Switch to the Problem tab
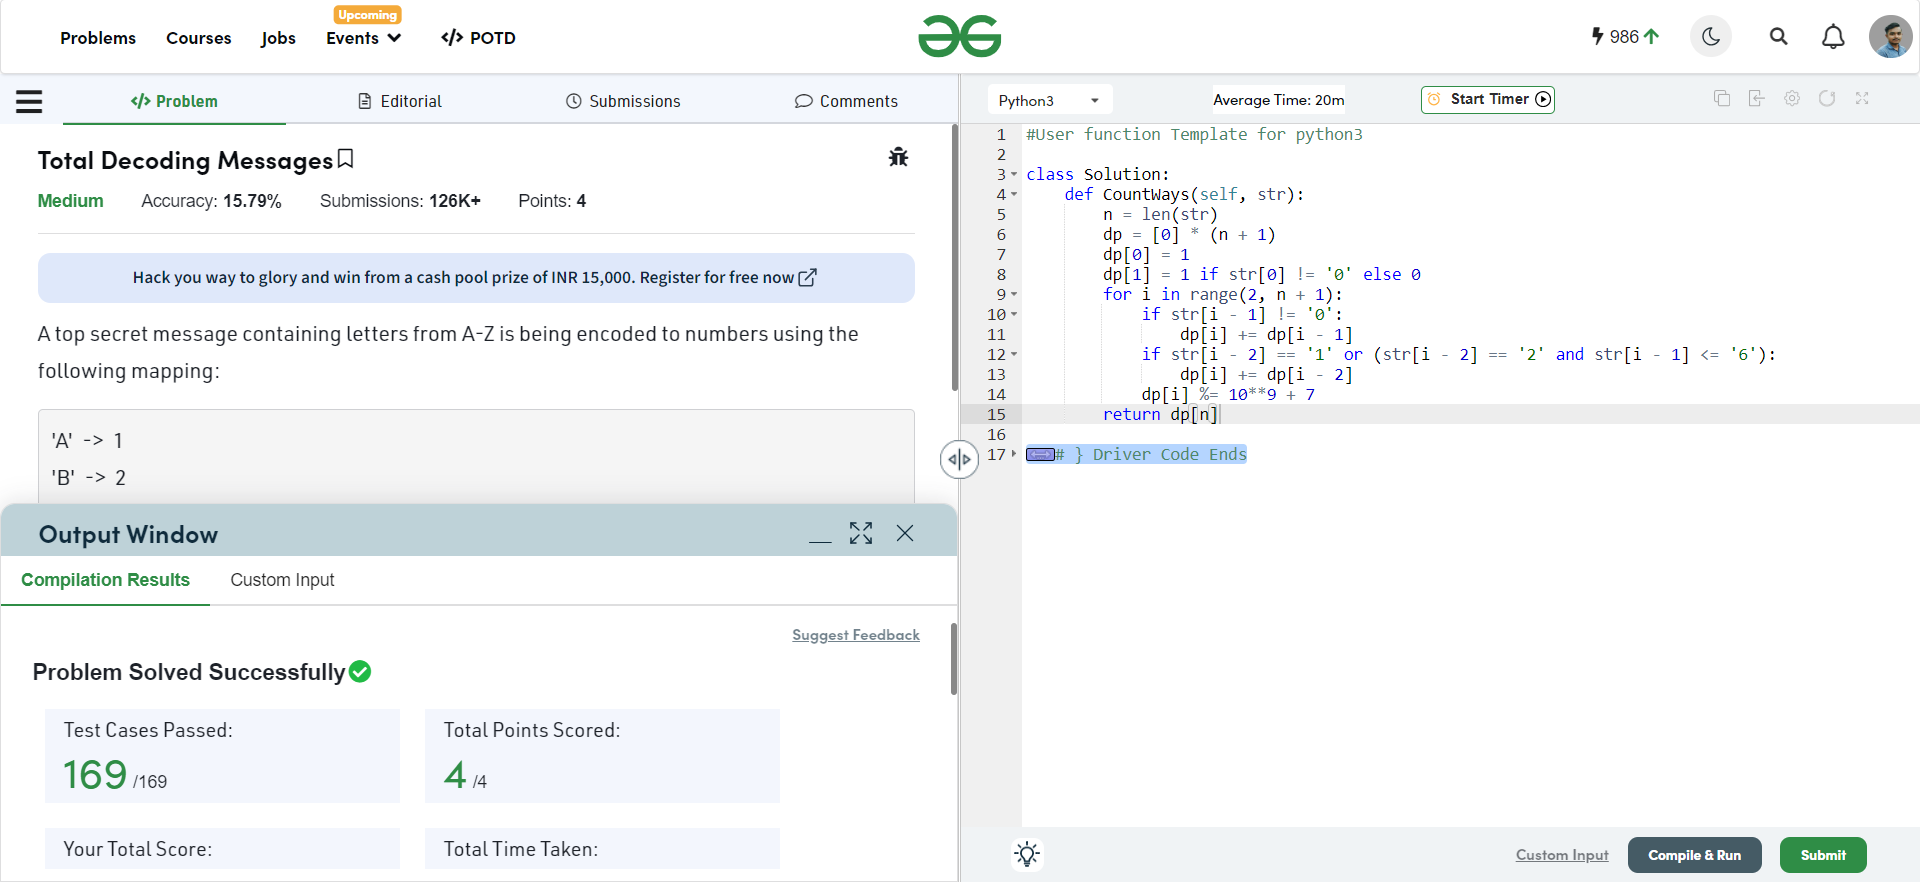Screen dimensions: 1920x882 pos(174,101)
